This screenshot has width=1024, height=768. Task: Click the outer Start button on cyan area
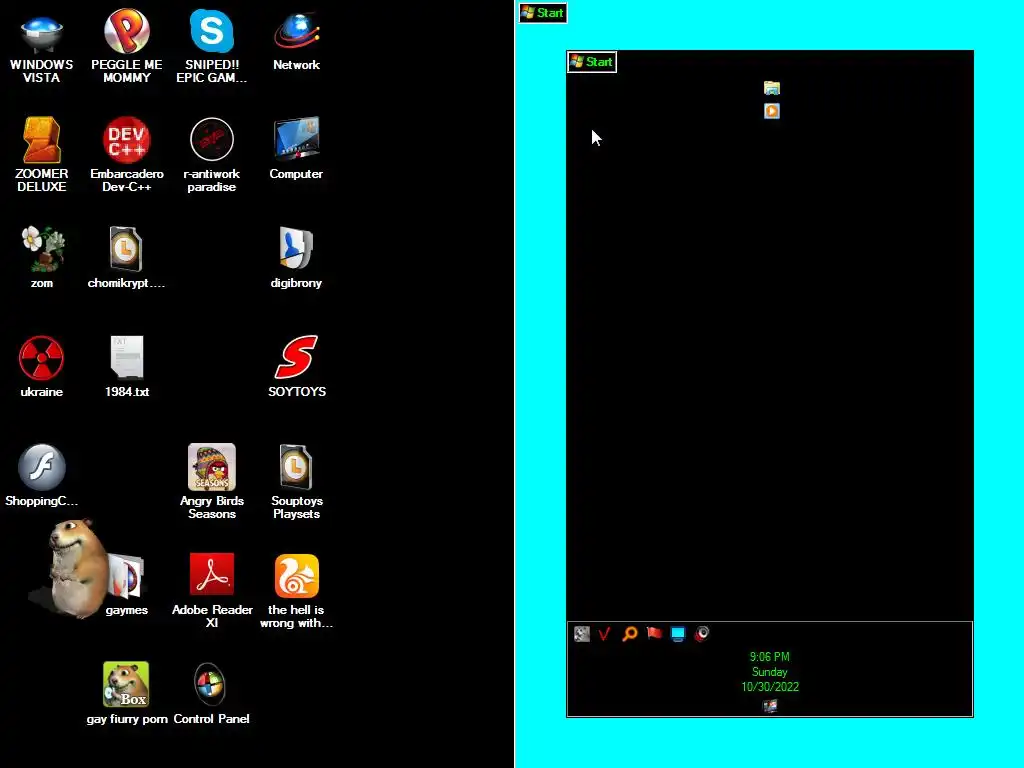click(543, 13)
